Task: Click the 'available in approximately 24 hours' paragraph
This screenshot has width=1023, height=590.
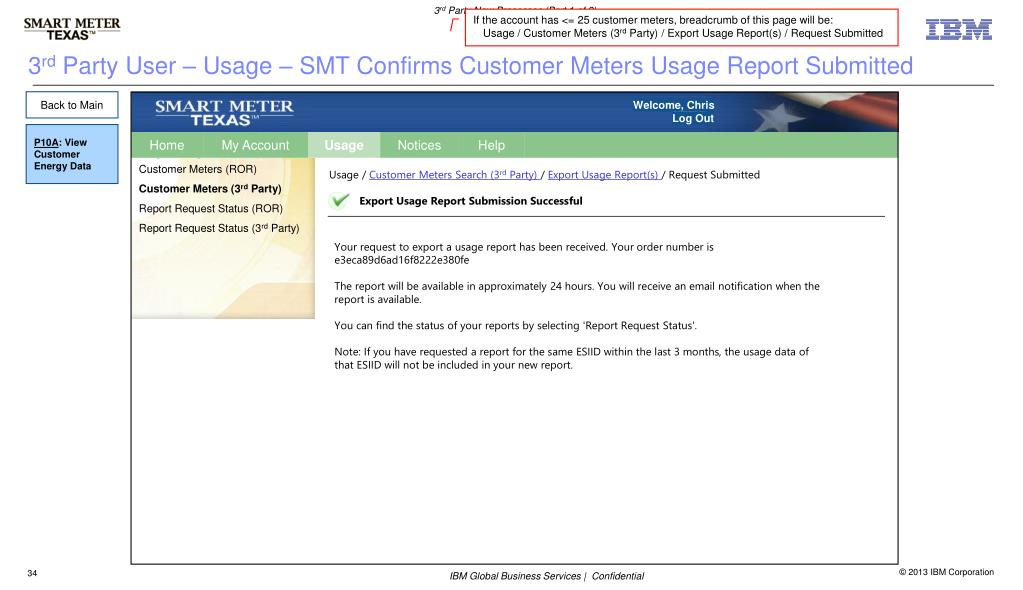Action: click(x=577, y=293)
